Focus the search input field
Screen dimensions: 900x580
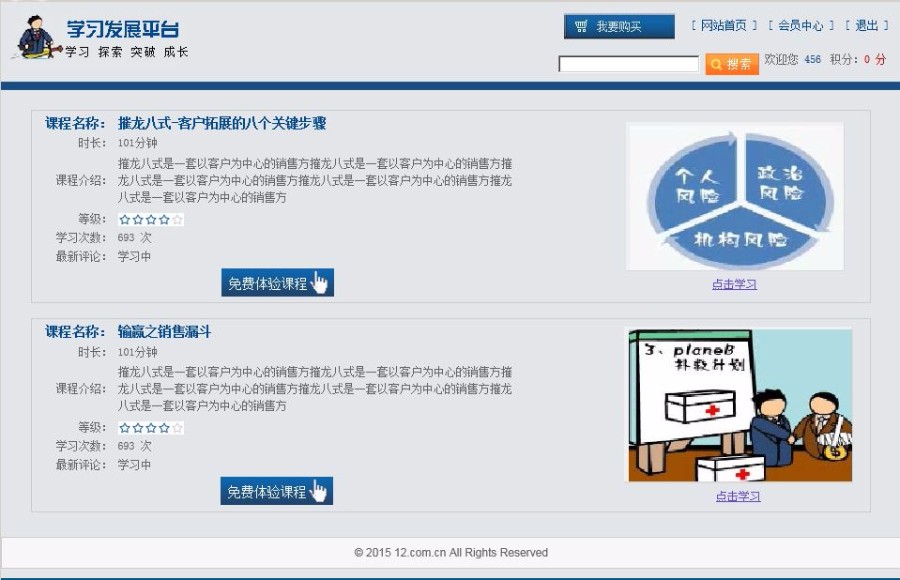tap(629, 64)
